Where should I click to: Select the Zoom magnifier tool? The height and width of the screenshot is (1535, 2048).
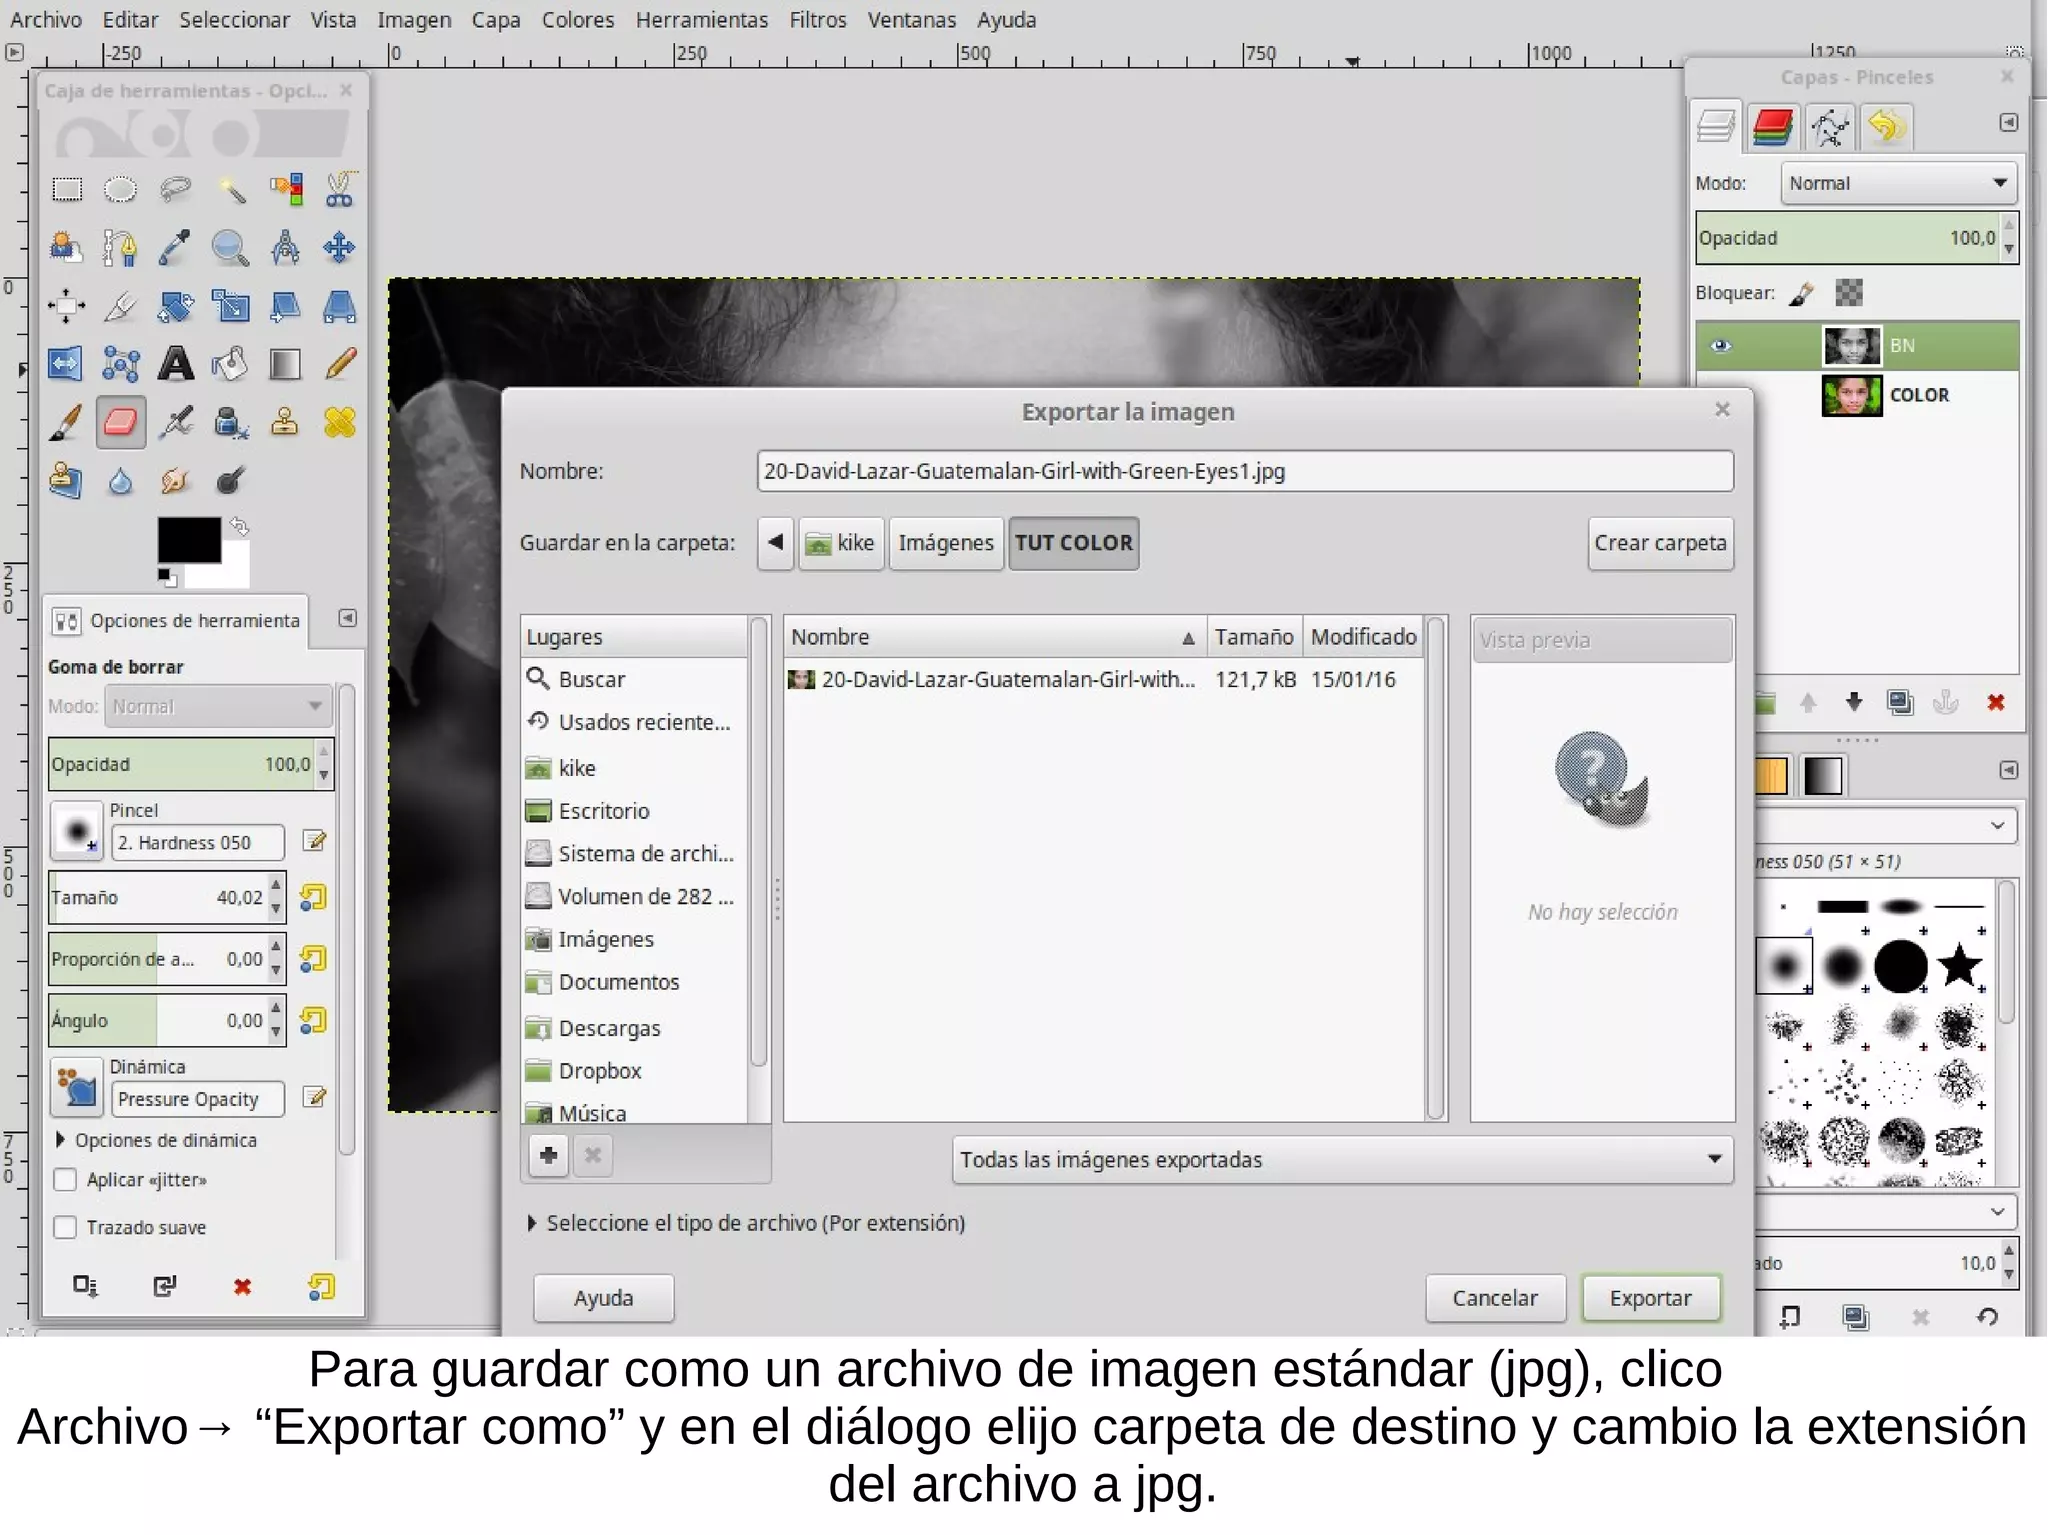231,247
